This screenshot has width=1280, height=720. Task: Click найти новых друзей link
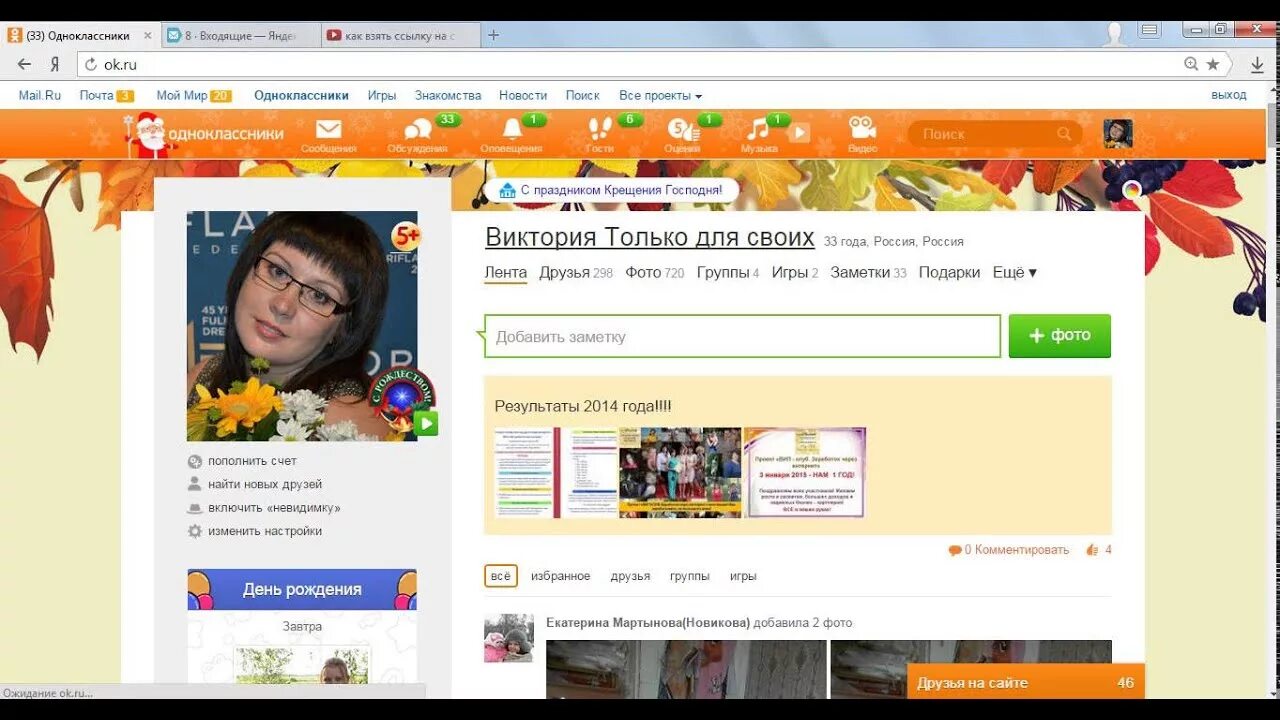(x=265, y=484)
